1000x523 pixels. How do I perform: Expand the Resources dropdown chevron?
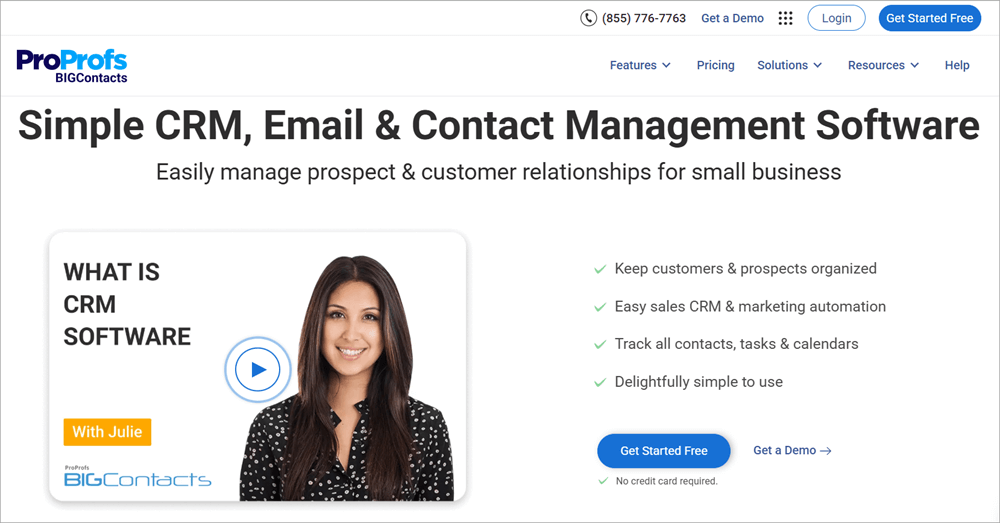(x=915, y=65)
